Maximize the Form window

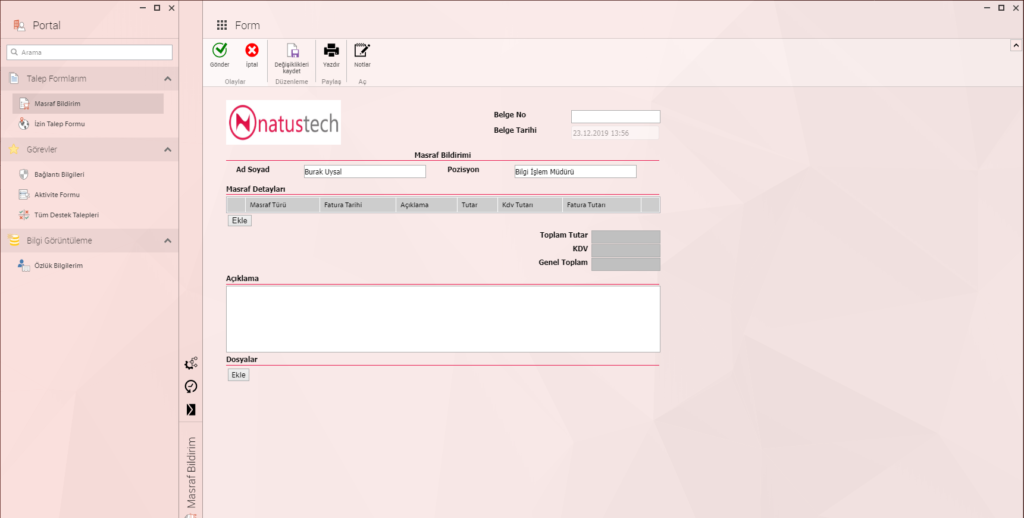tap(1001, 8)
